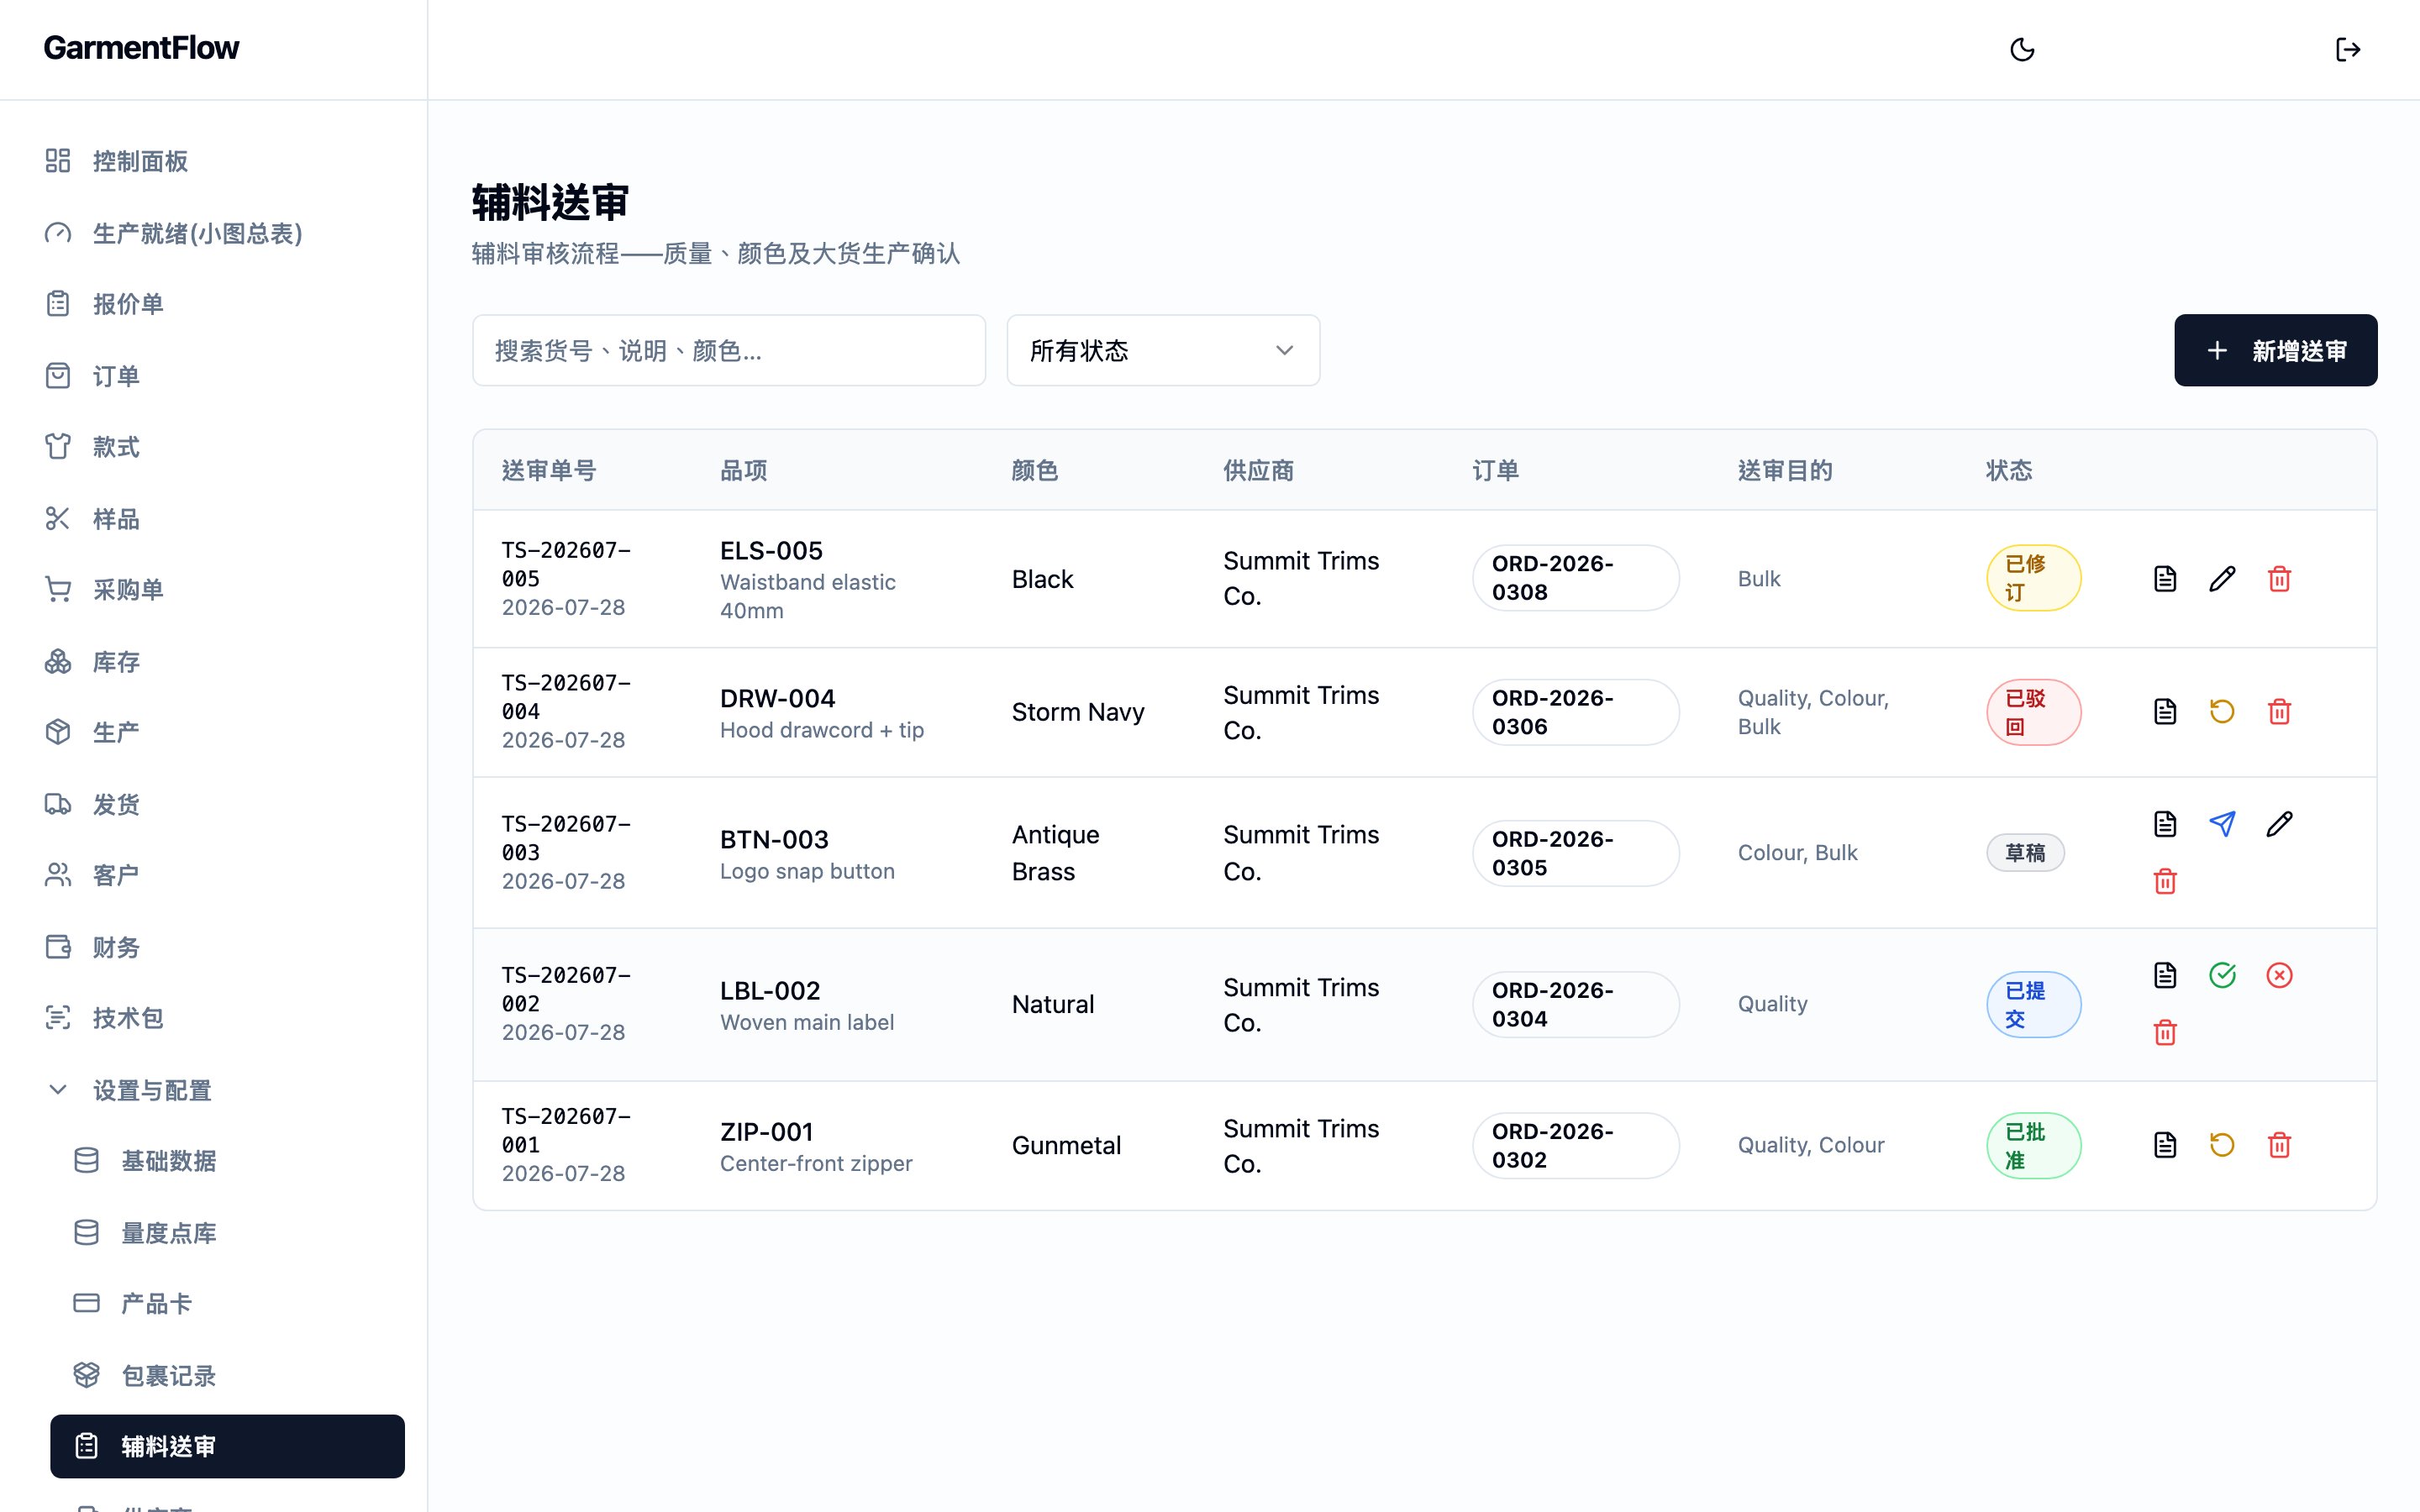Select 量度点库 in the sidebar
The height and width of the screenshot is (1512, 2420).
coord(227,1233)
